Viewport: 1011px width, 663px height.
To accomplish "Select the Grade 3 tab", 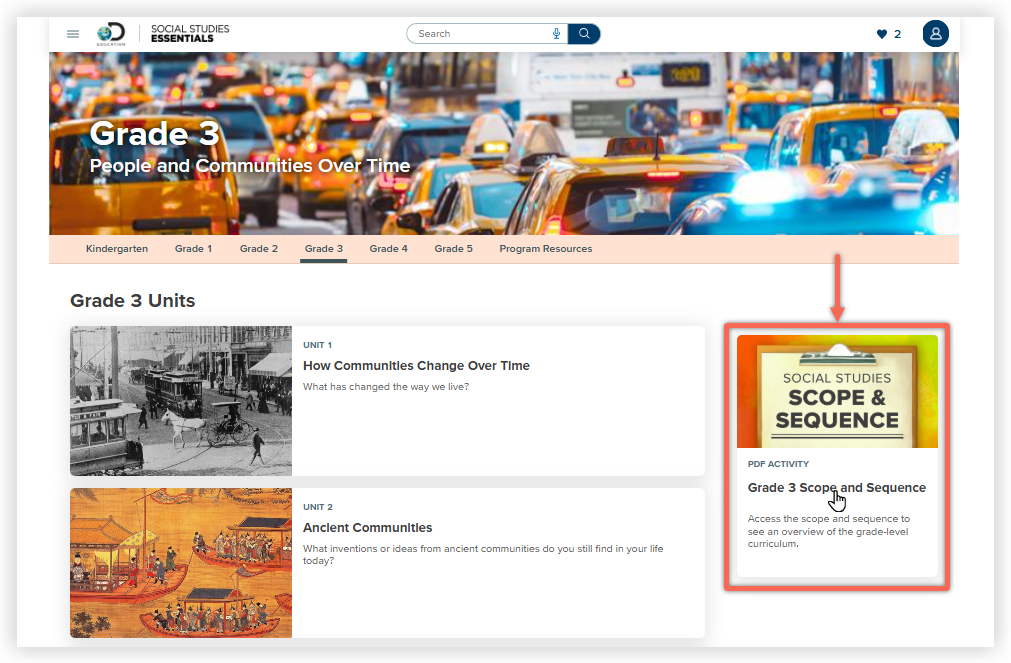I will tap(324, 248).
